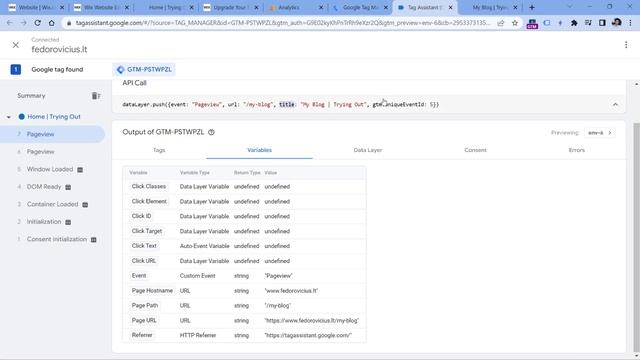The width and height of the screenshot is (640, 360).
Task: Click message icon beside Window Loaded
Action: tap(80, 170)
